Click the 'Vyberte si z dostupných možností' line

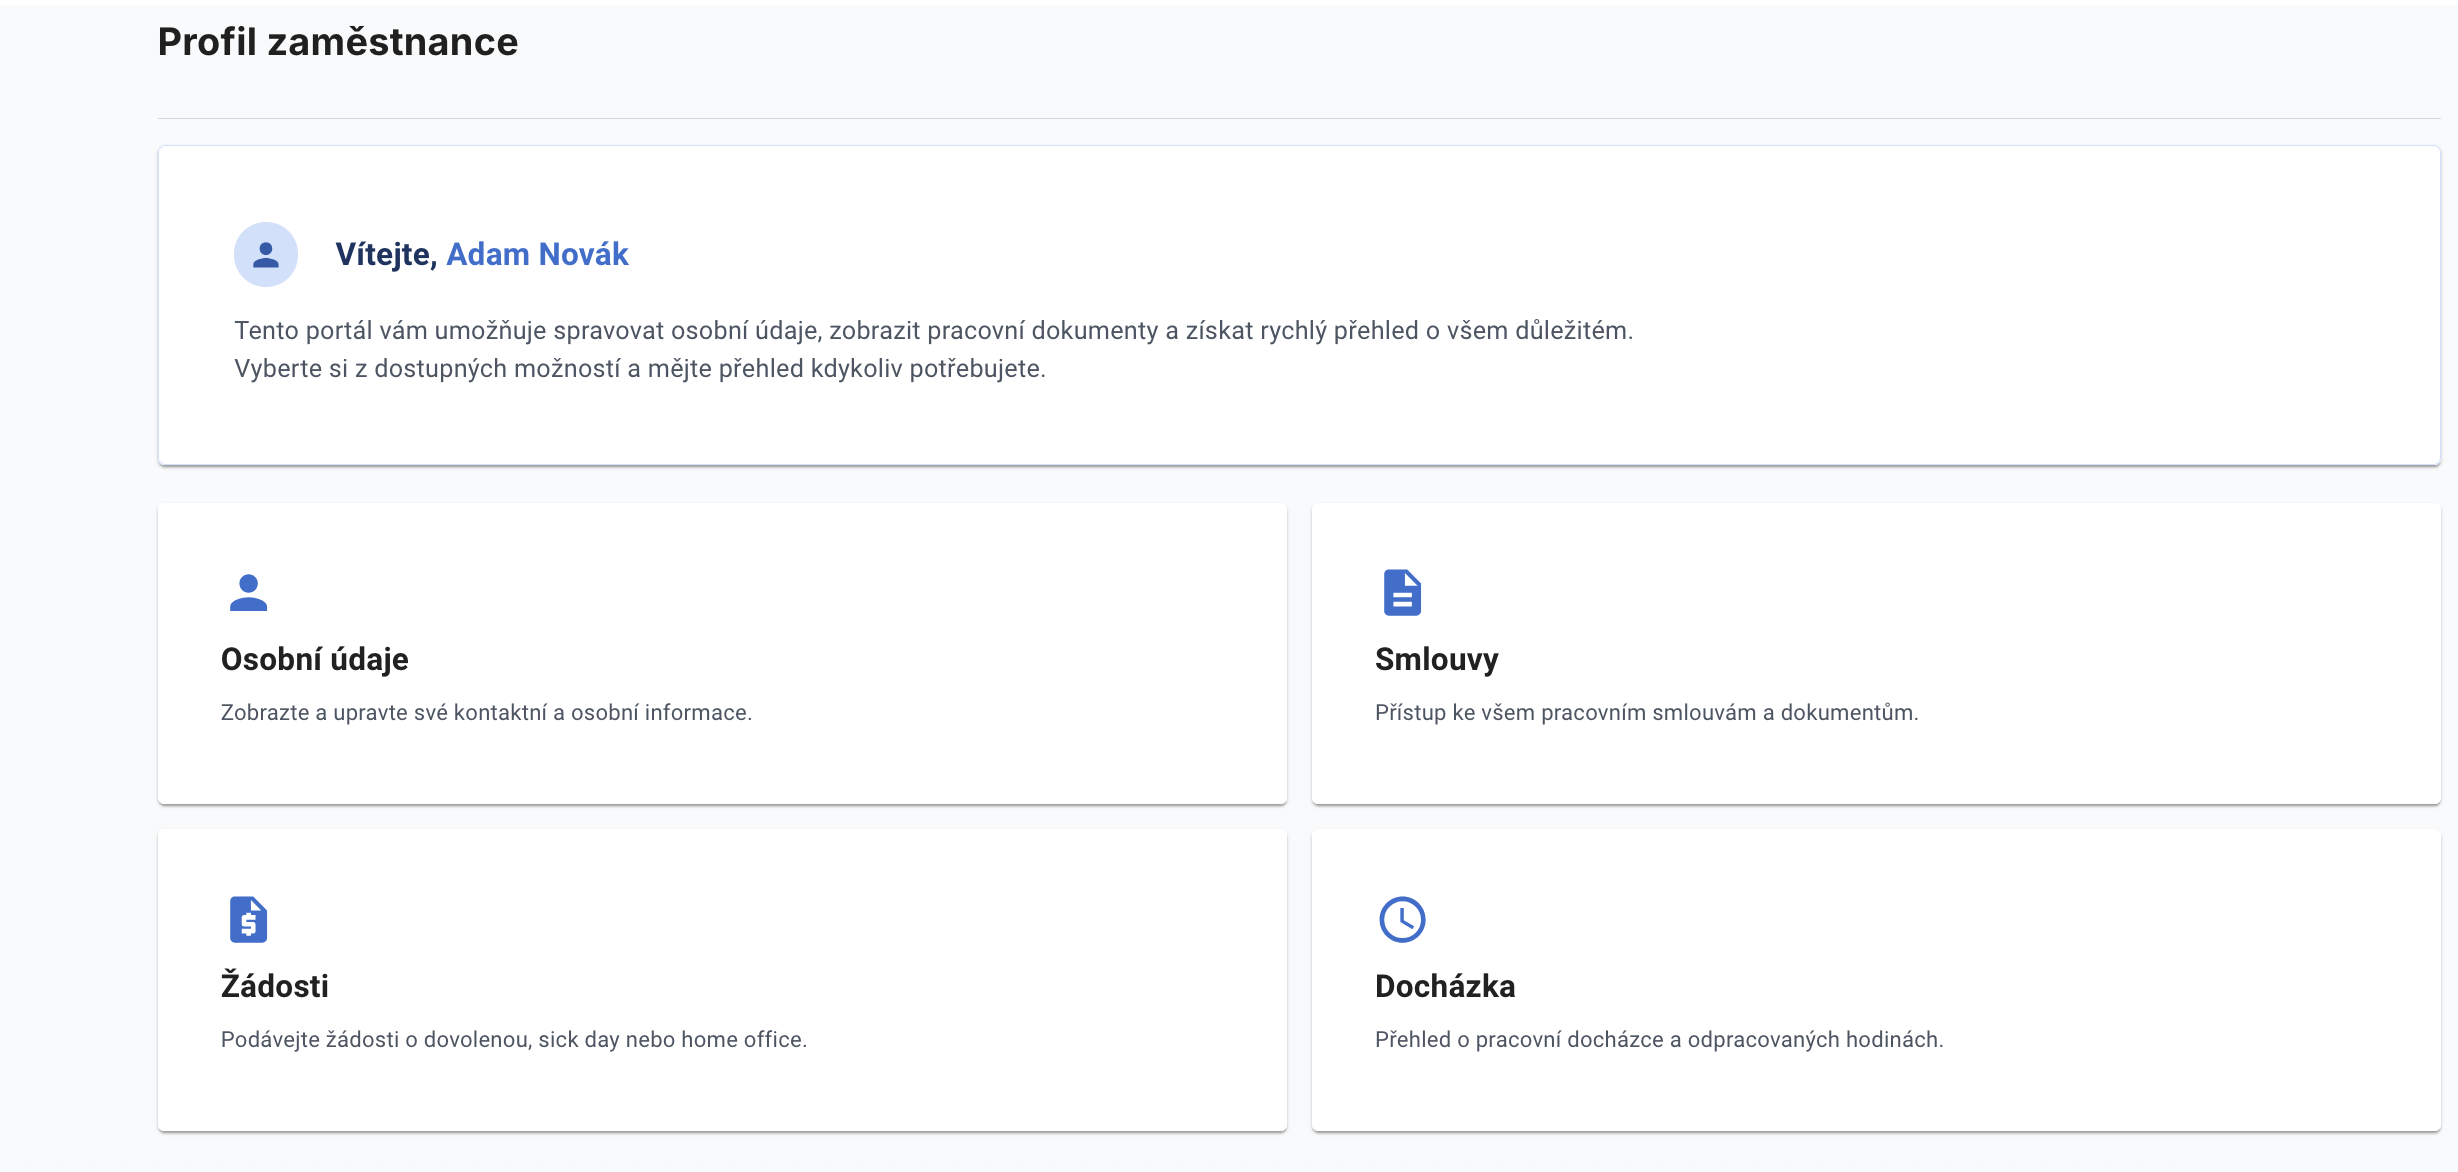(639, 369)
